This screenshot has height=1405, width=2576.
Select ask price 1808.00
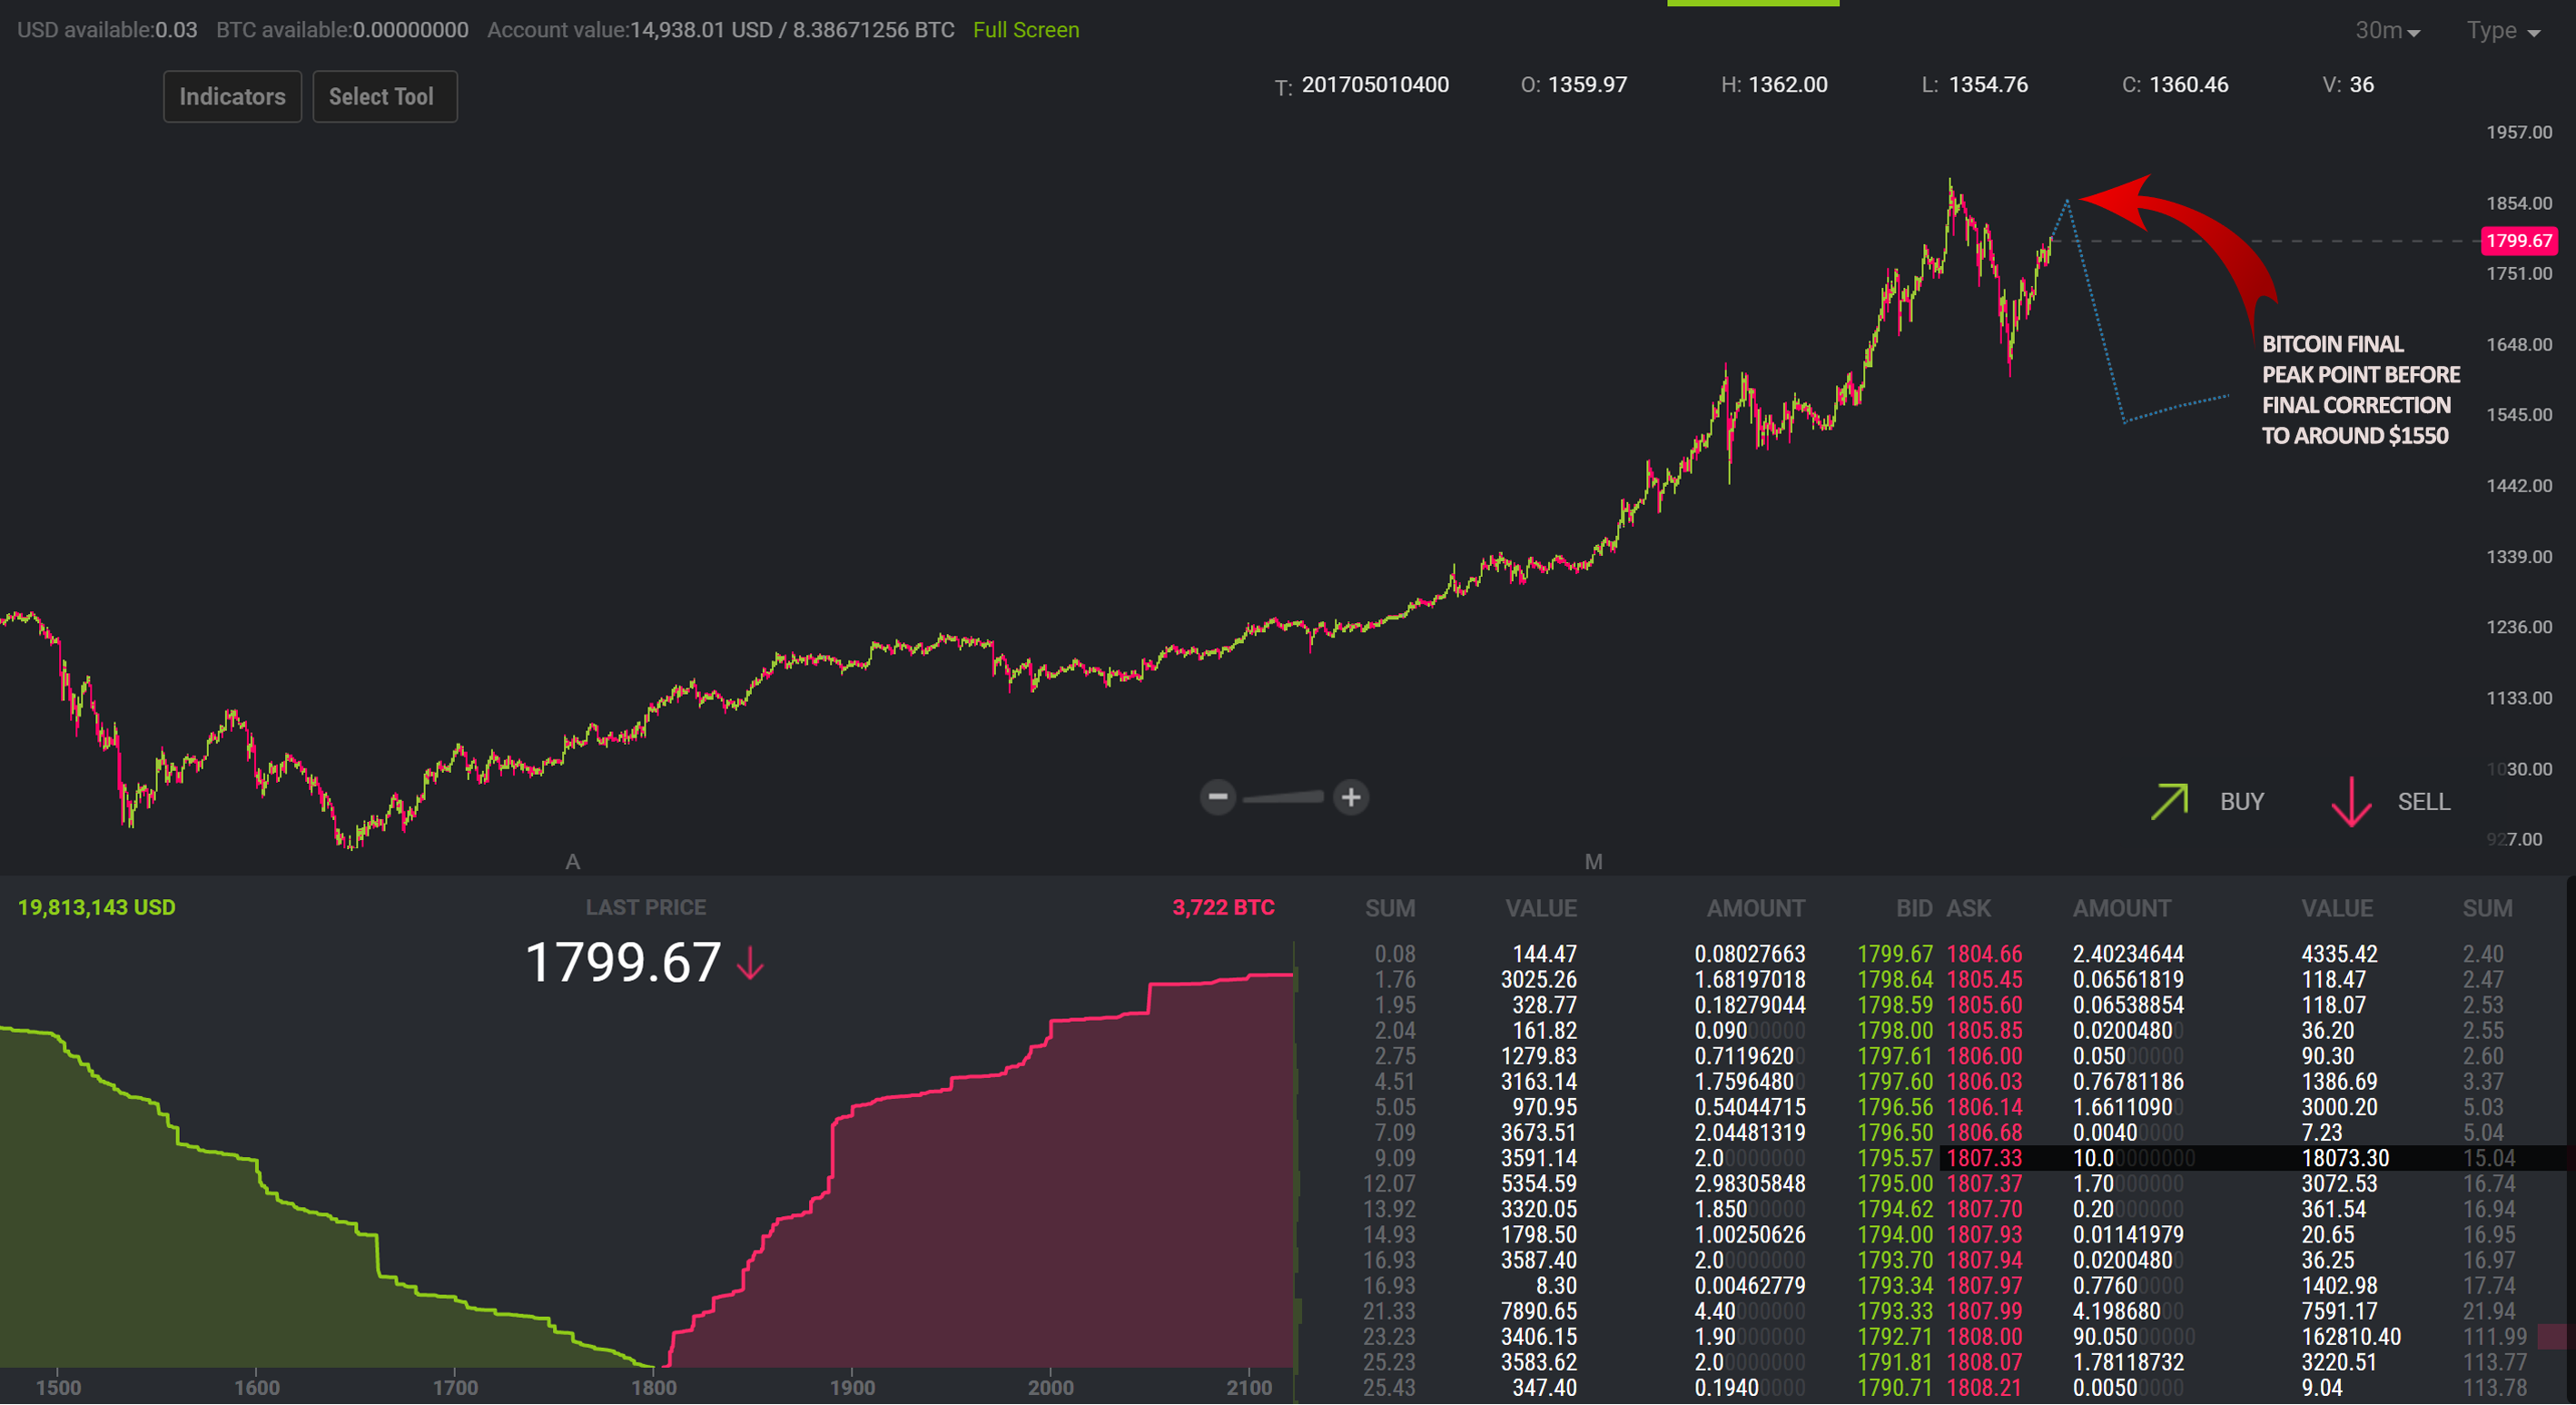coord(1984,1337)
